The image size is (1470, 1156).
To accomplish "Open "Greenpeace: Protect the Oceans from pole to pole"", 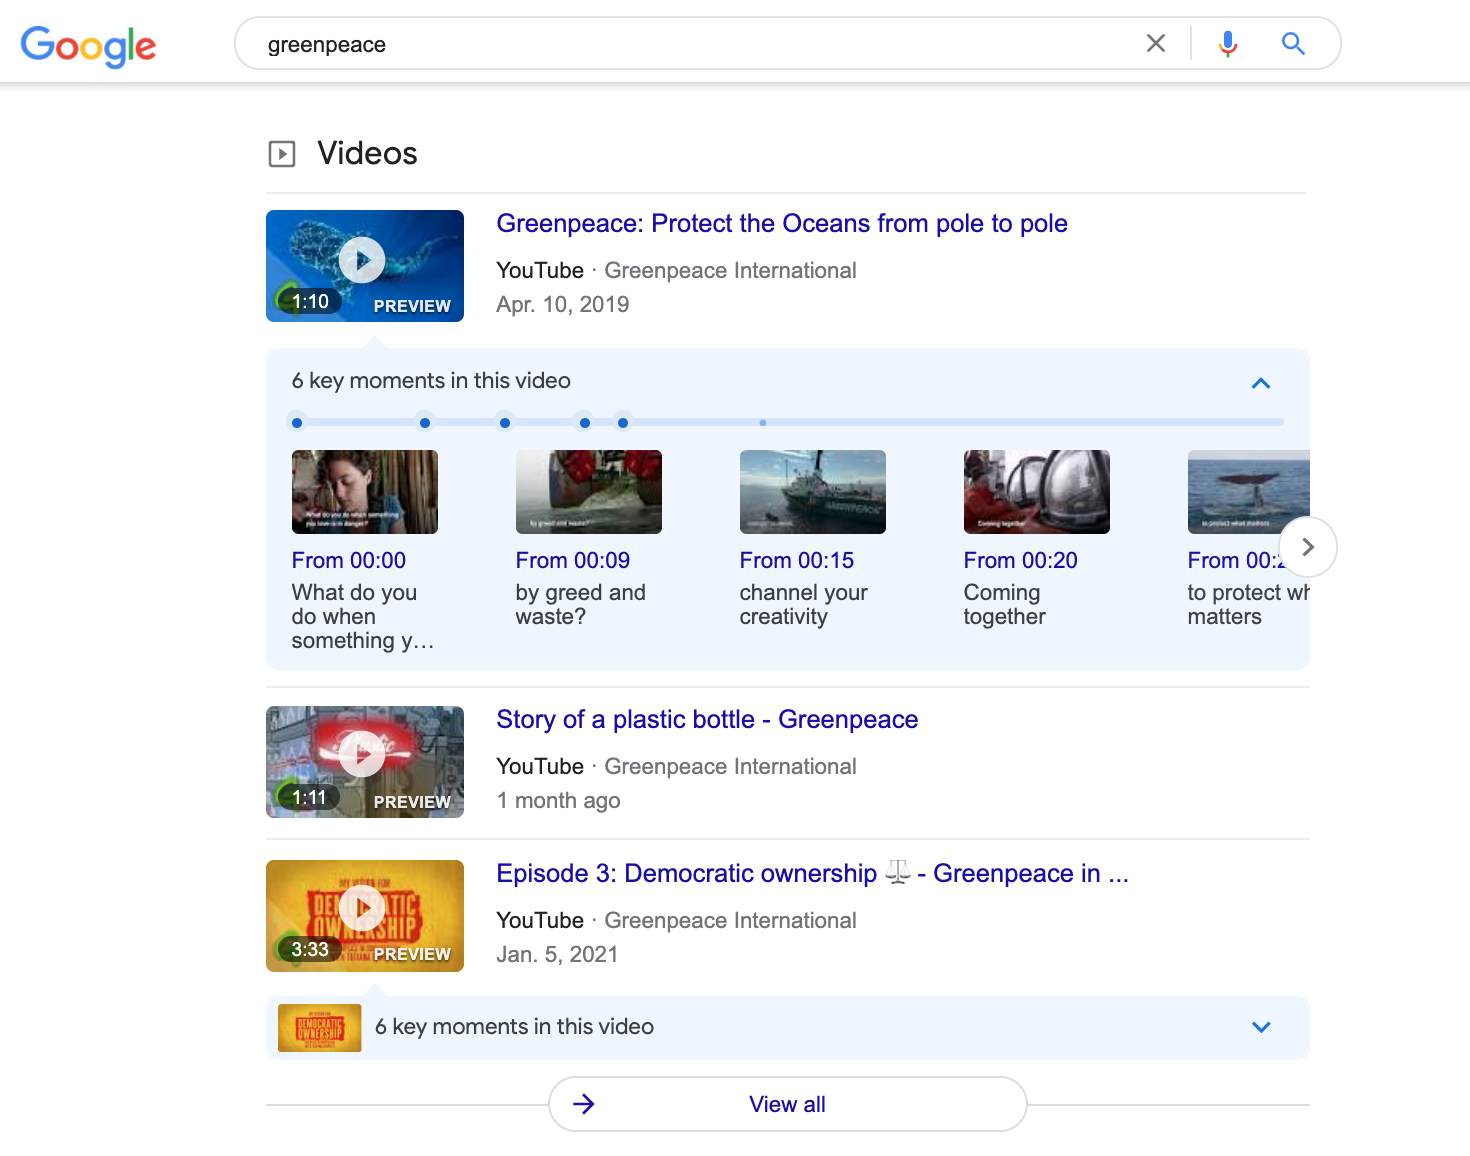I will click(x=782, y=223).
